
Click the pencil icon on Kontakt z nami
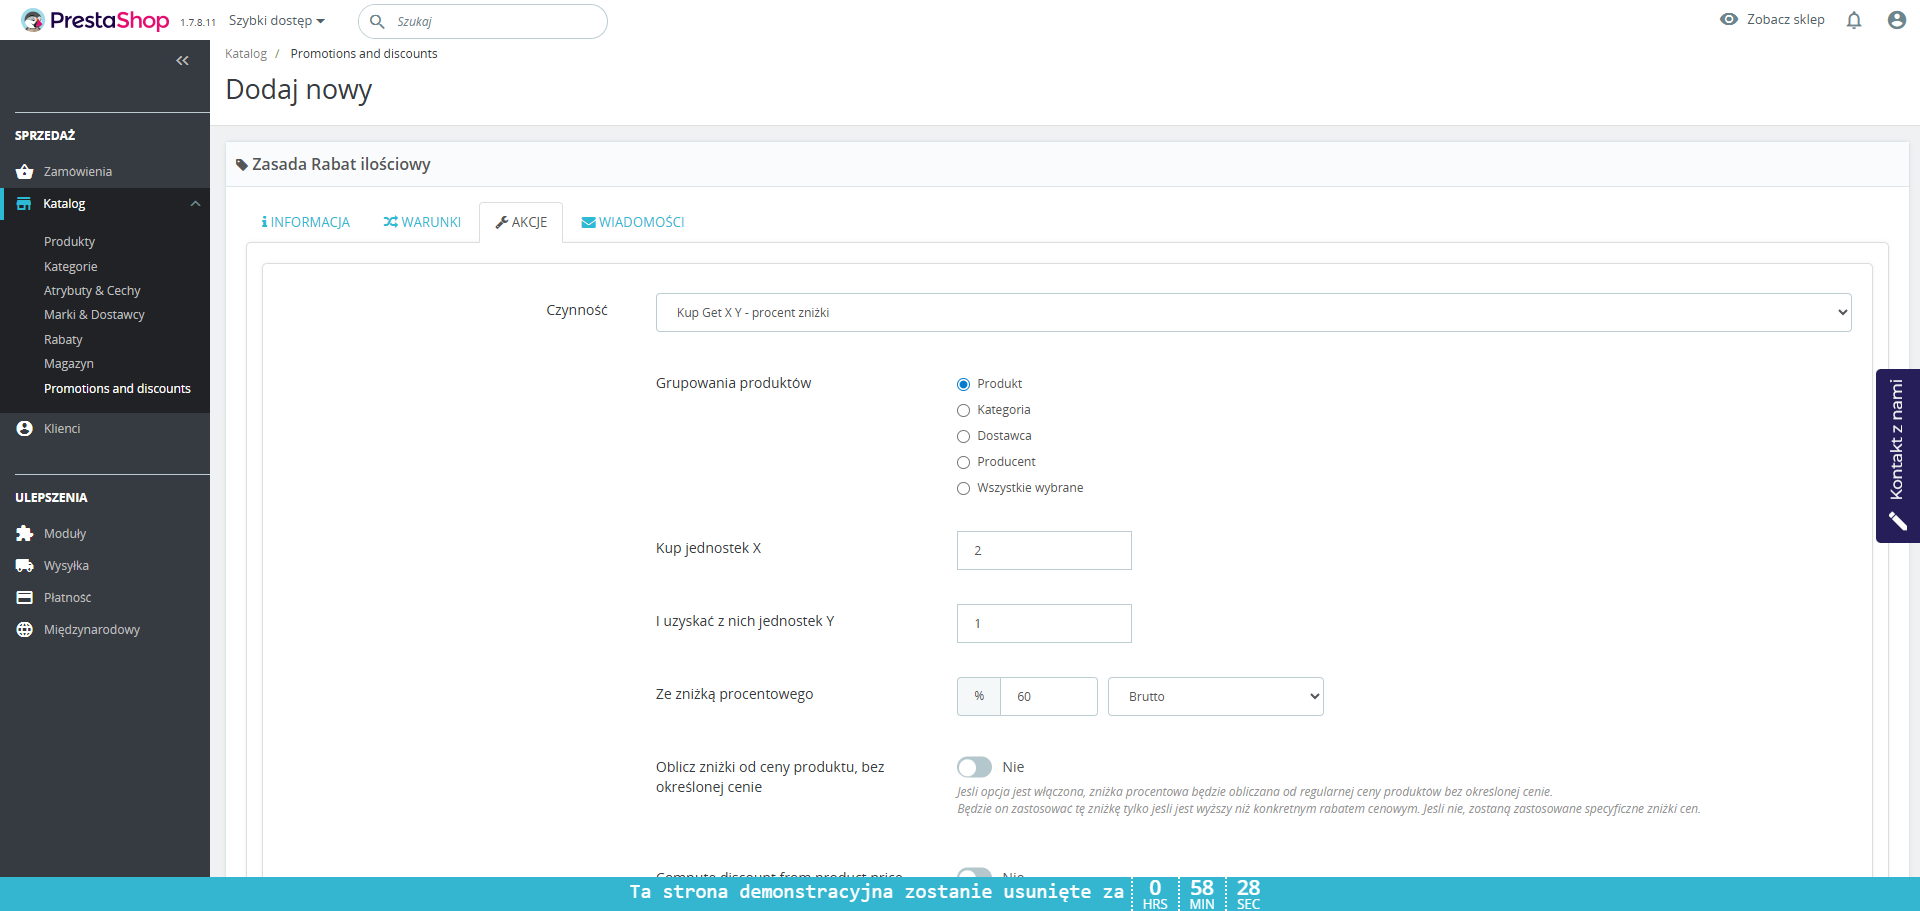pos(1897,521)
